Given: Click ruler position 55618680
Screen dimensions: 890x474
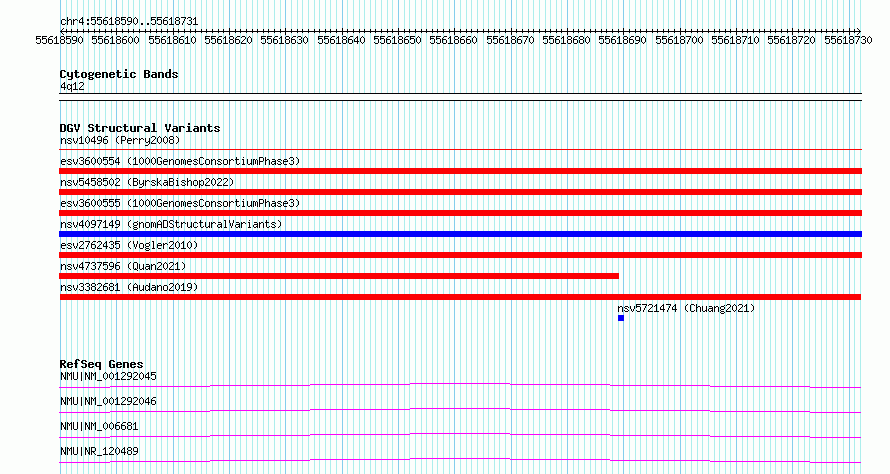Looking at the screenshot, I should coord(566,40).
